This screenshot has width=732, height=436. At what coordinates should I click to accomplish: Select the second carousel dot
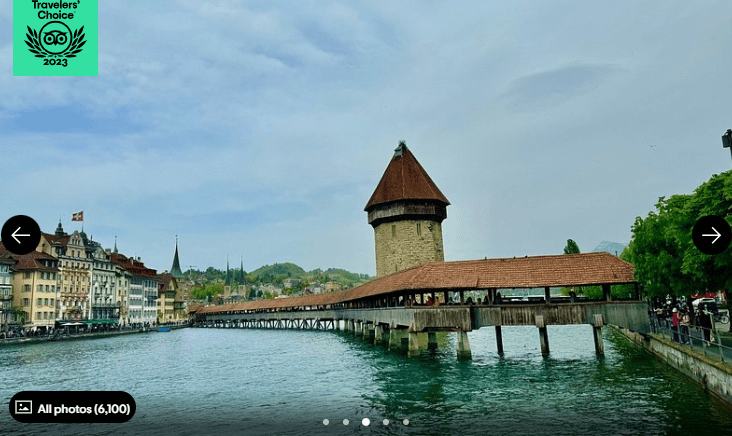(346, 422)
